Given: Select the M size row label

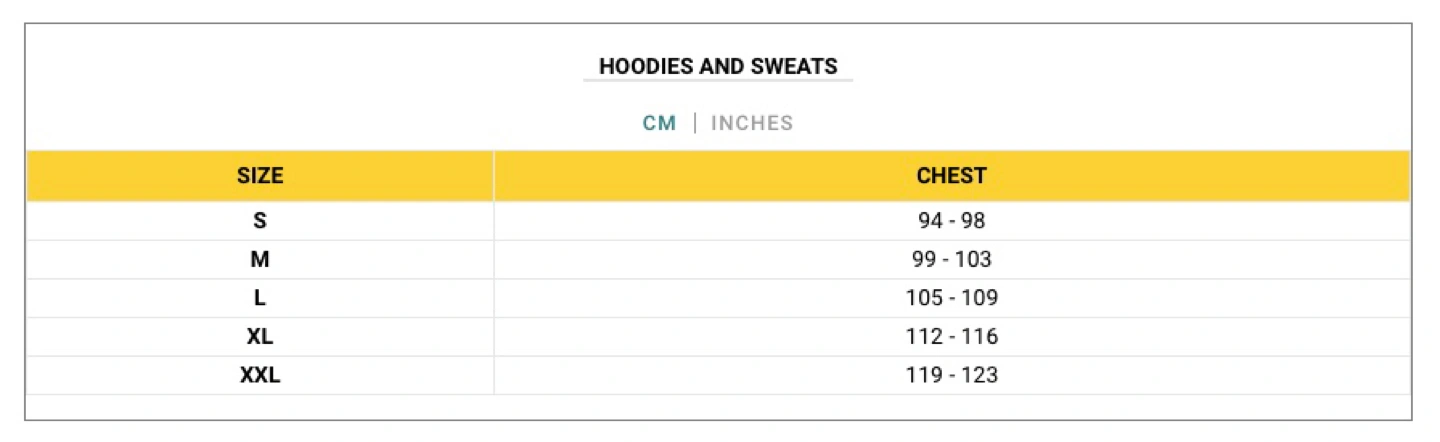Looking at the screenshot, I should [x=260, y=260].
